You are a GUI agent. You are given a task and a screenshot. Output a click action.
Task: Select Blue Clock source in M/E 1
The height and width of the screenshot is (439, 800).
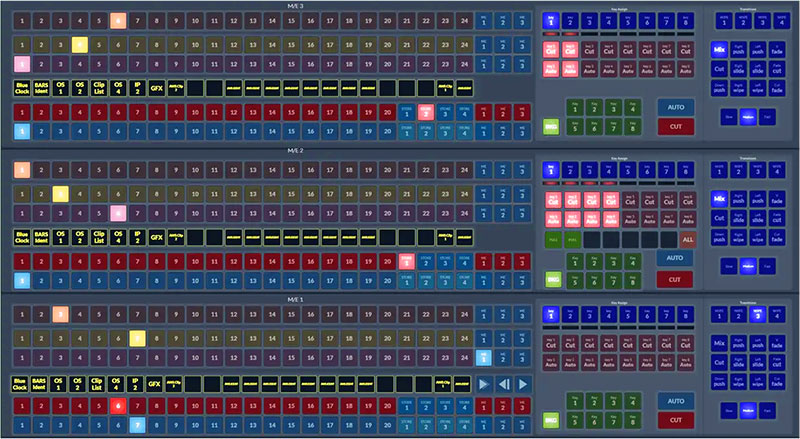pyautogui.click(x=21, y=384)
